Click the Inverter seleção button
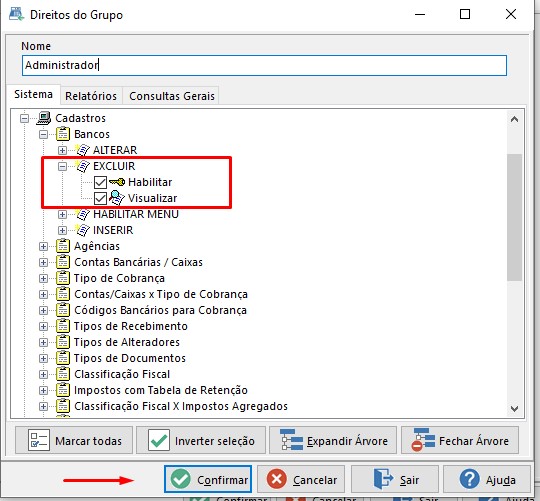This screenshot has height=501, width=540. pos(201,440)
